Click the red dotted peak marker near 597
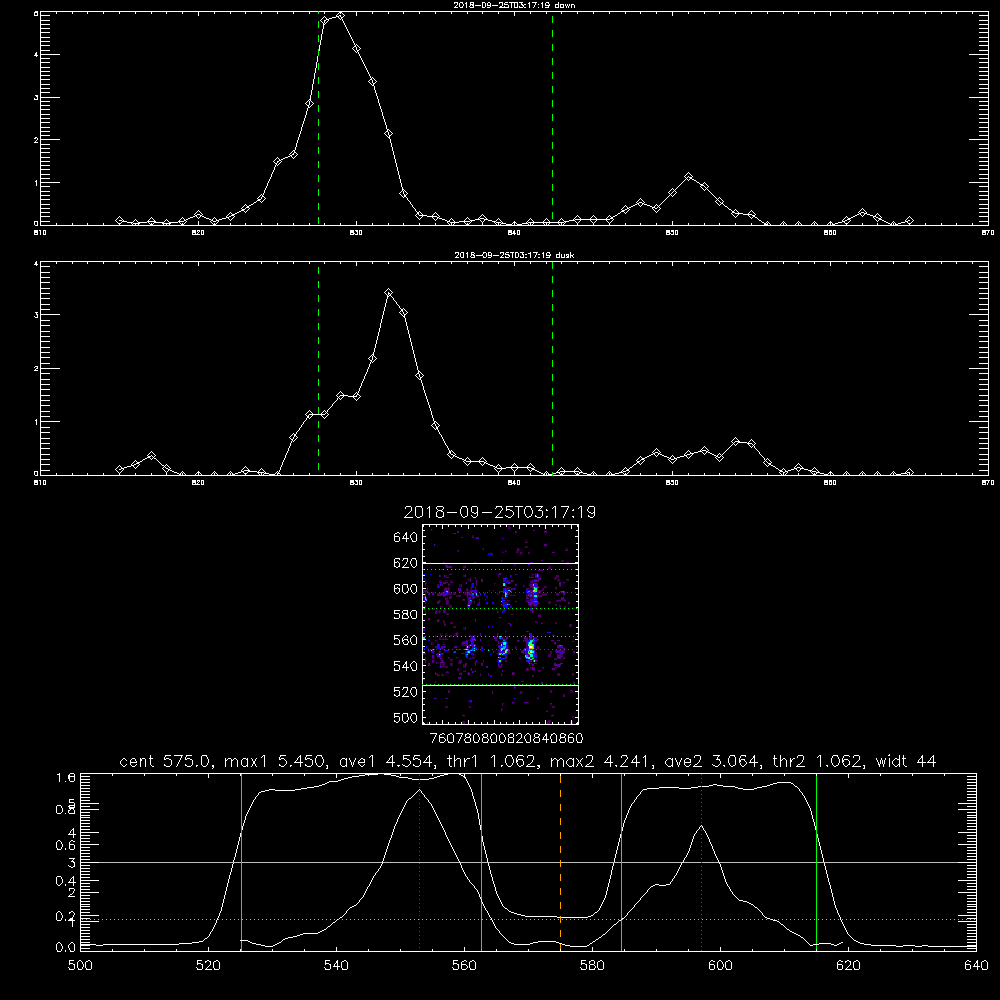The width and height of the screenshot is (1000, 1000). coord(702,861)
